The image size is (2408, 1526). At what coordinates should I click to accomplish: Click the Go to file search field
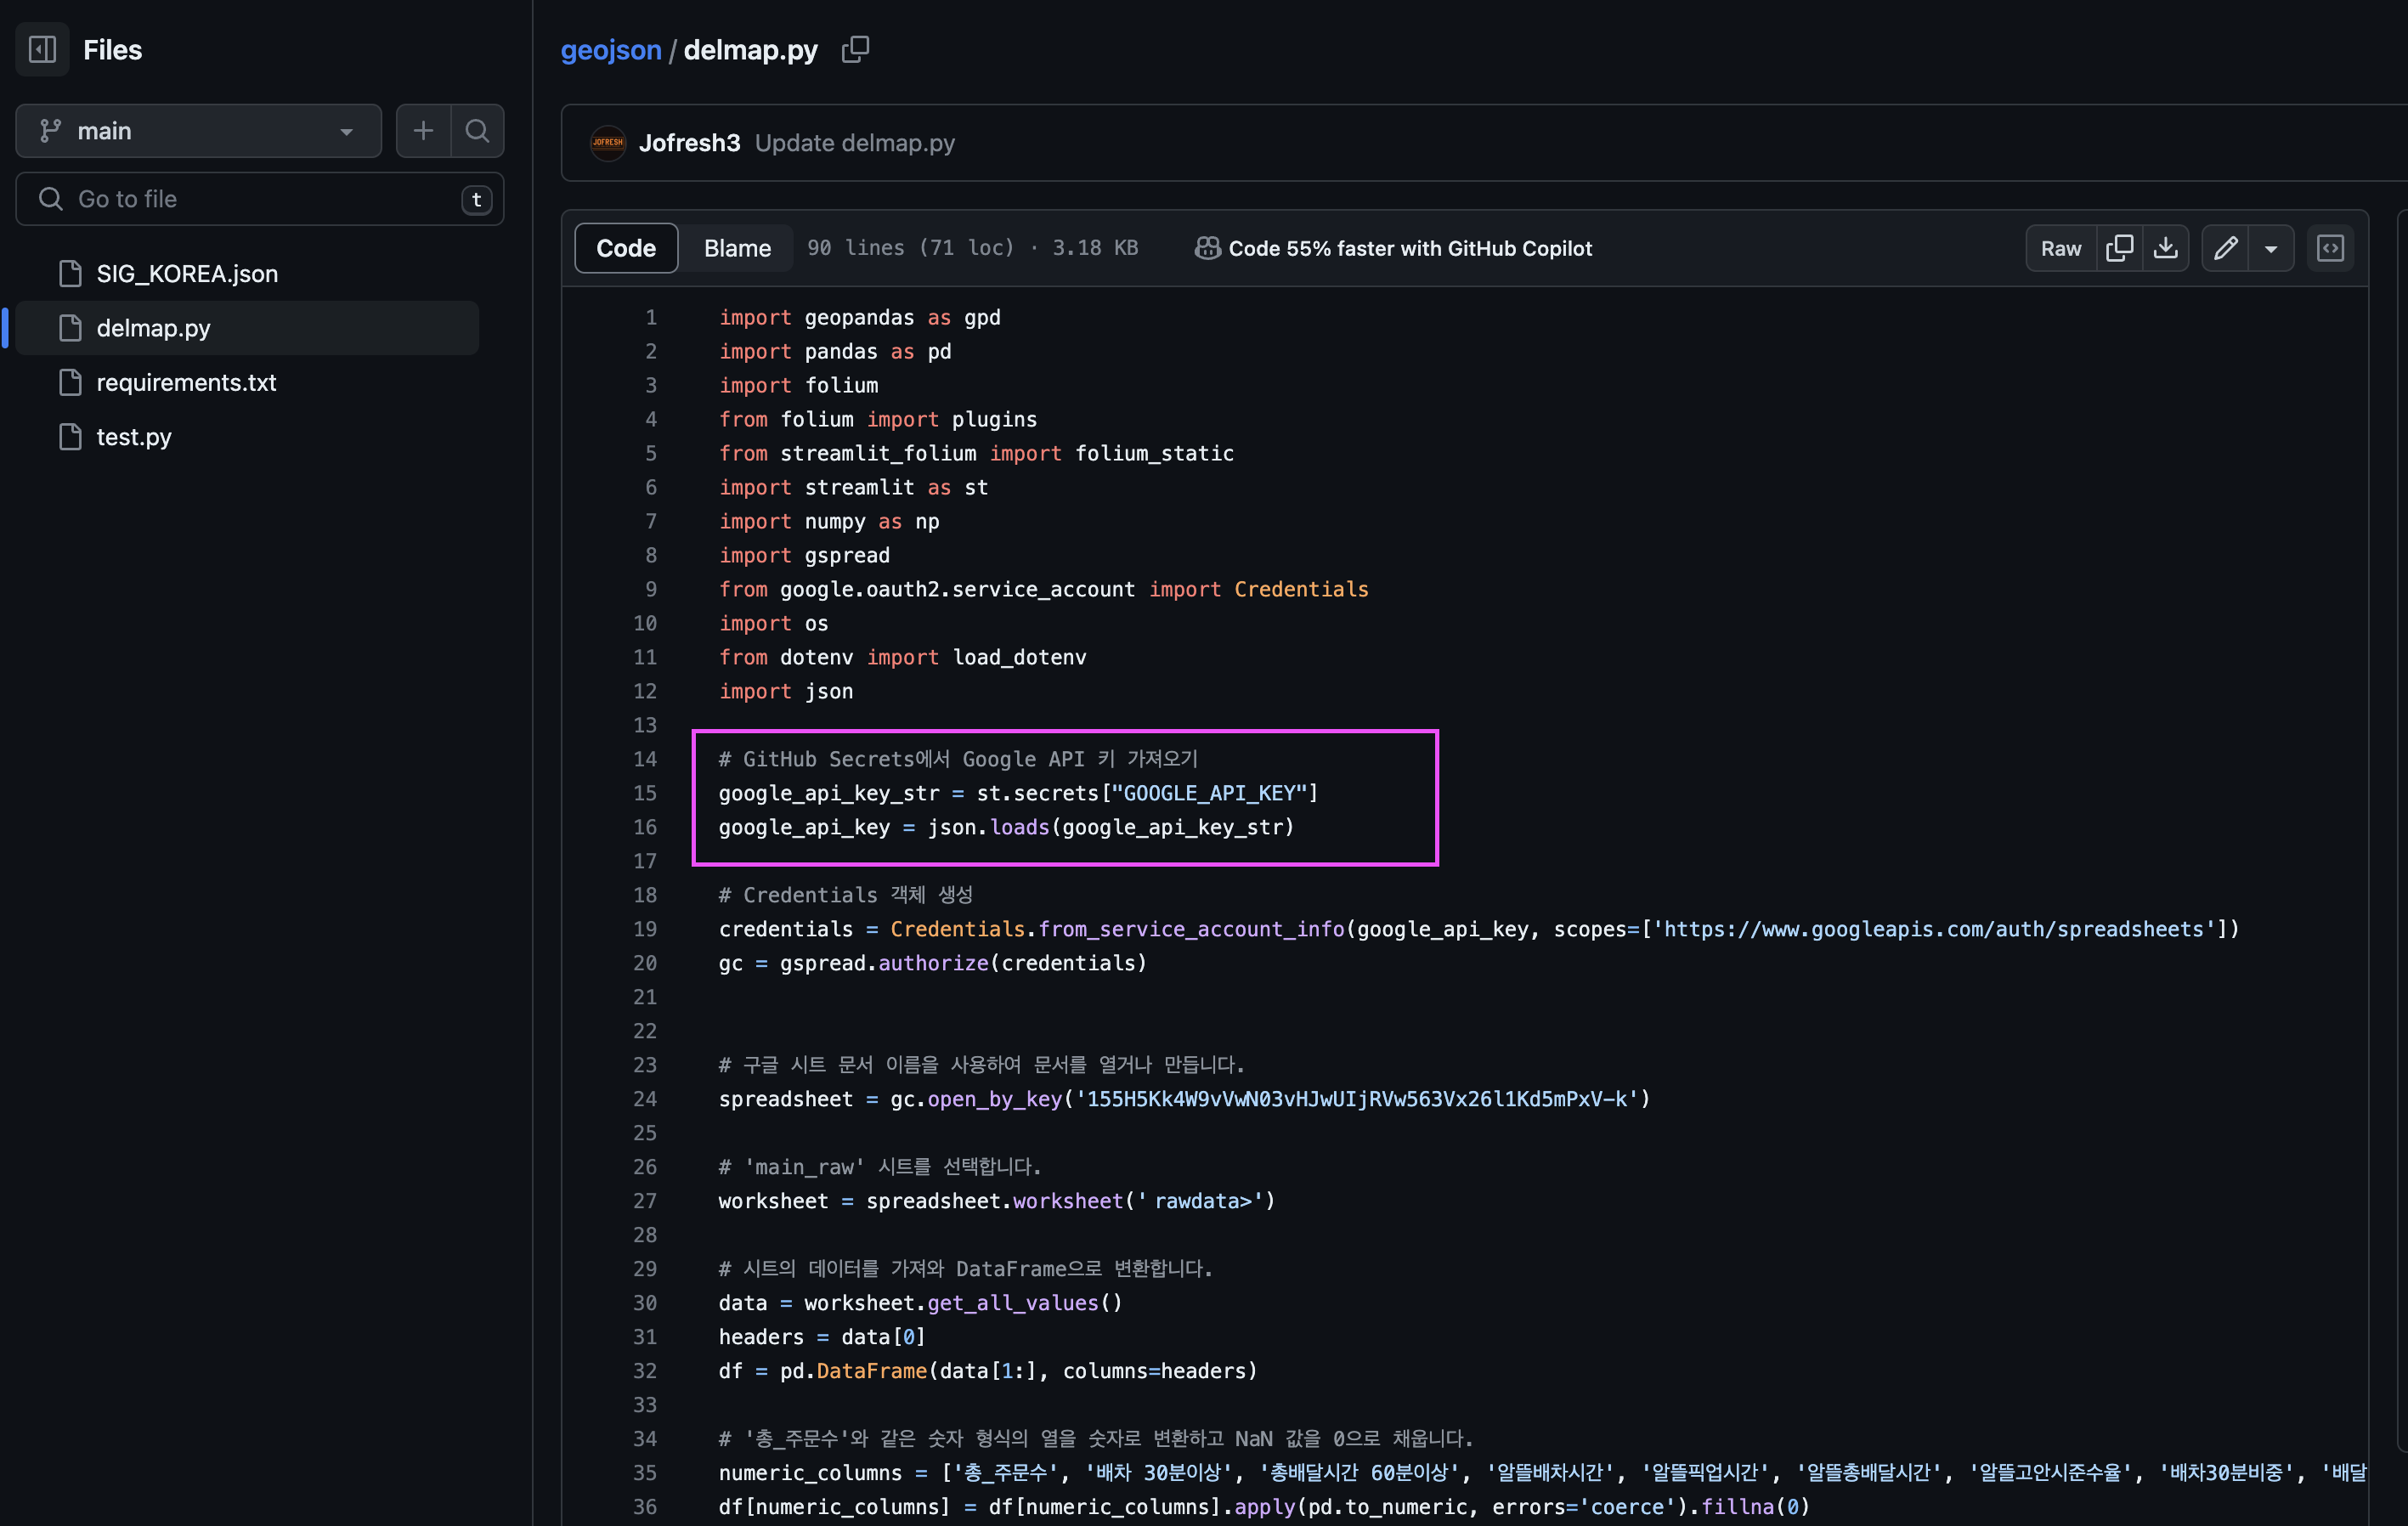click(x=260, y=199)
